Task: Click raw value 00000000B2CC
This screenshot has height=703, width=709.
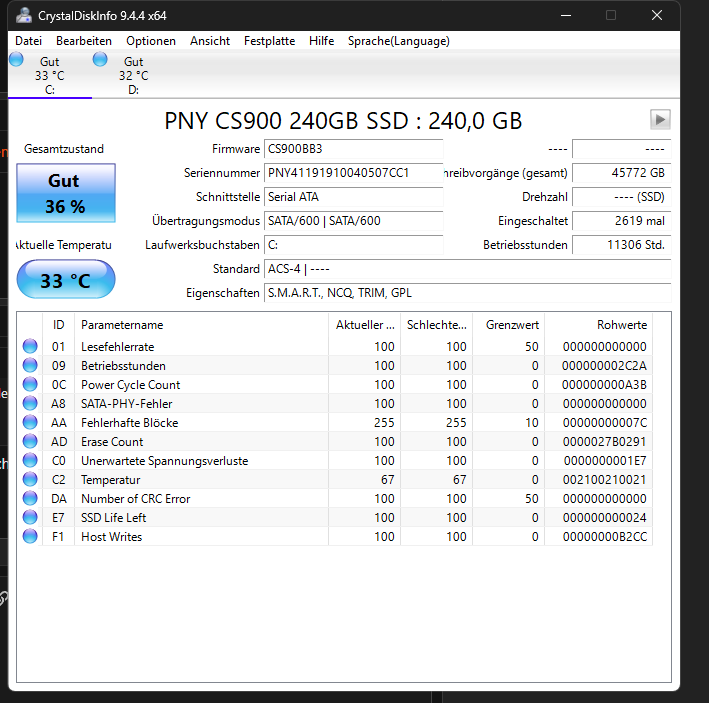Action: click(605, 537)
